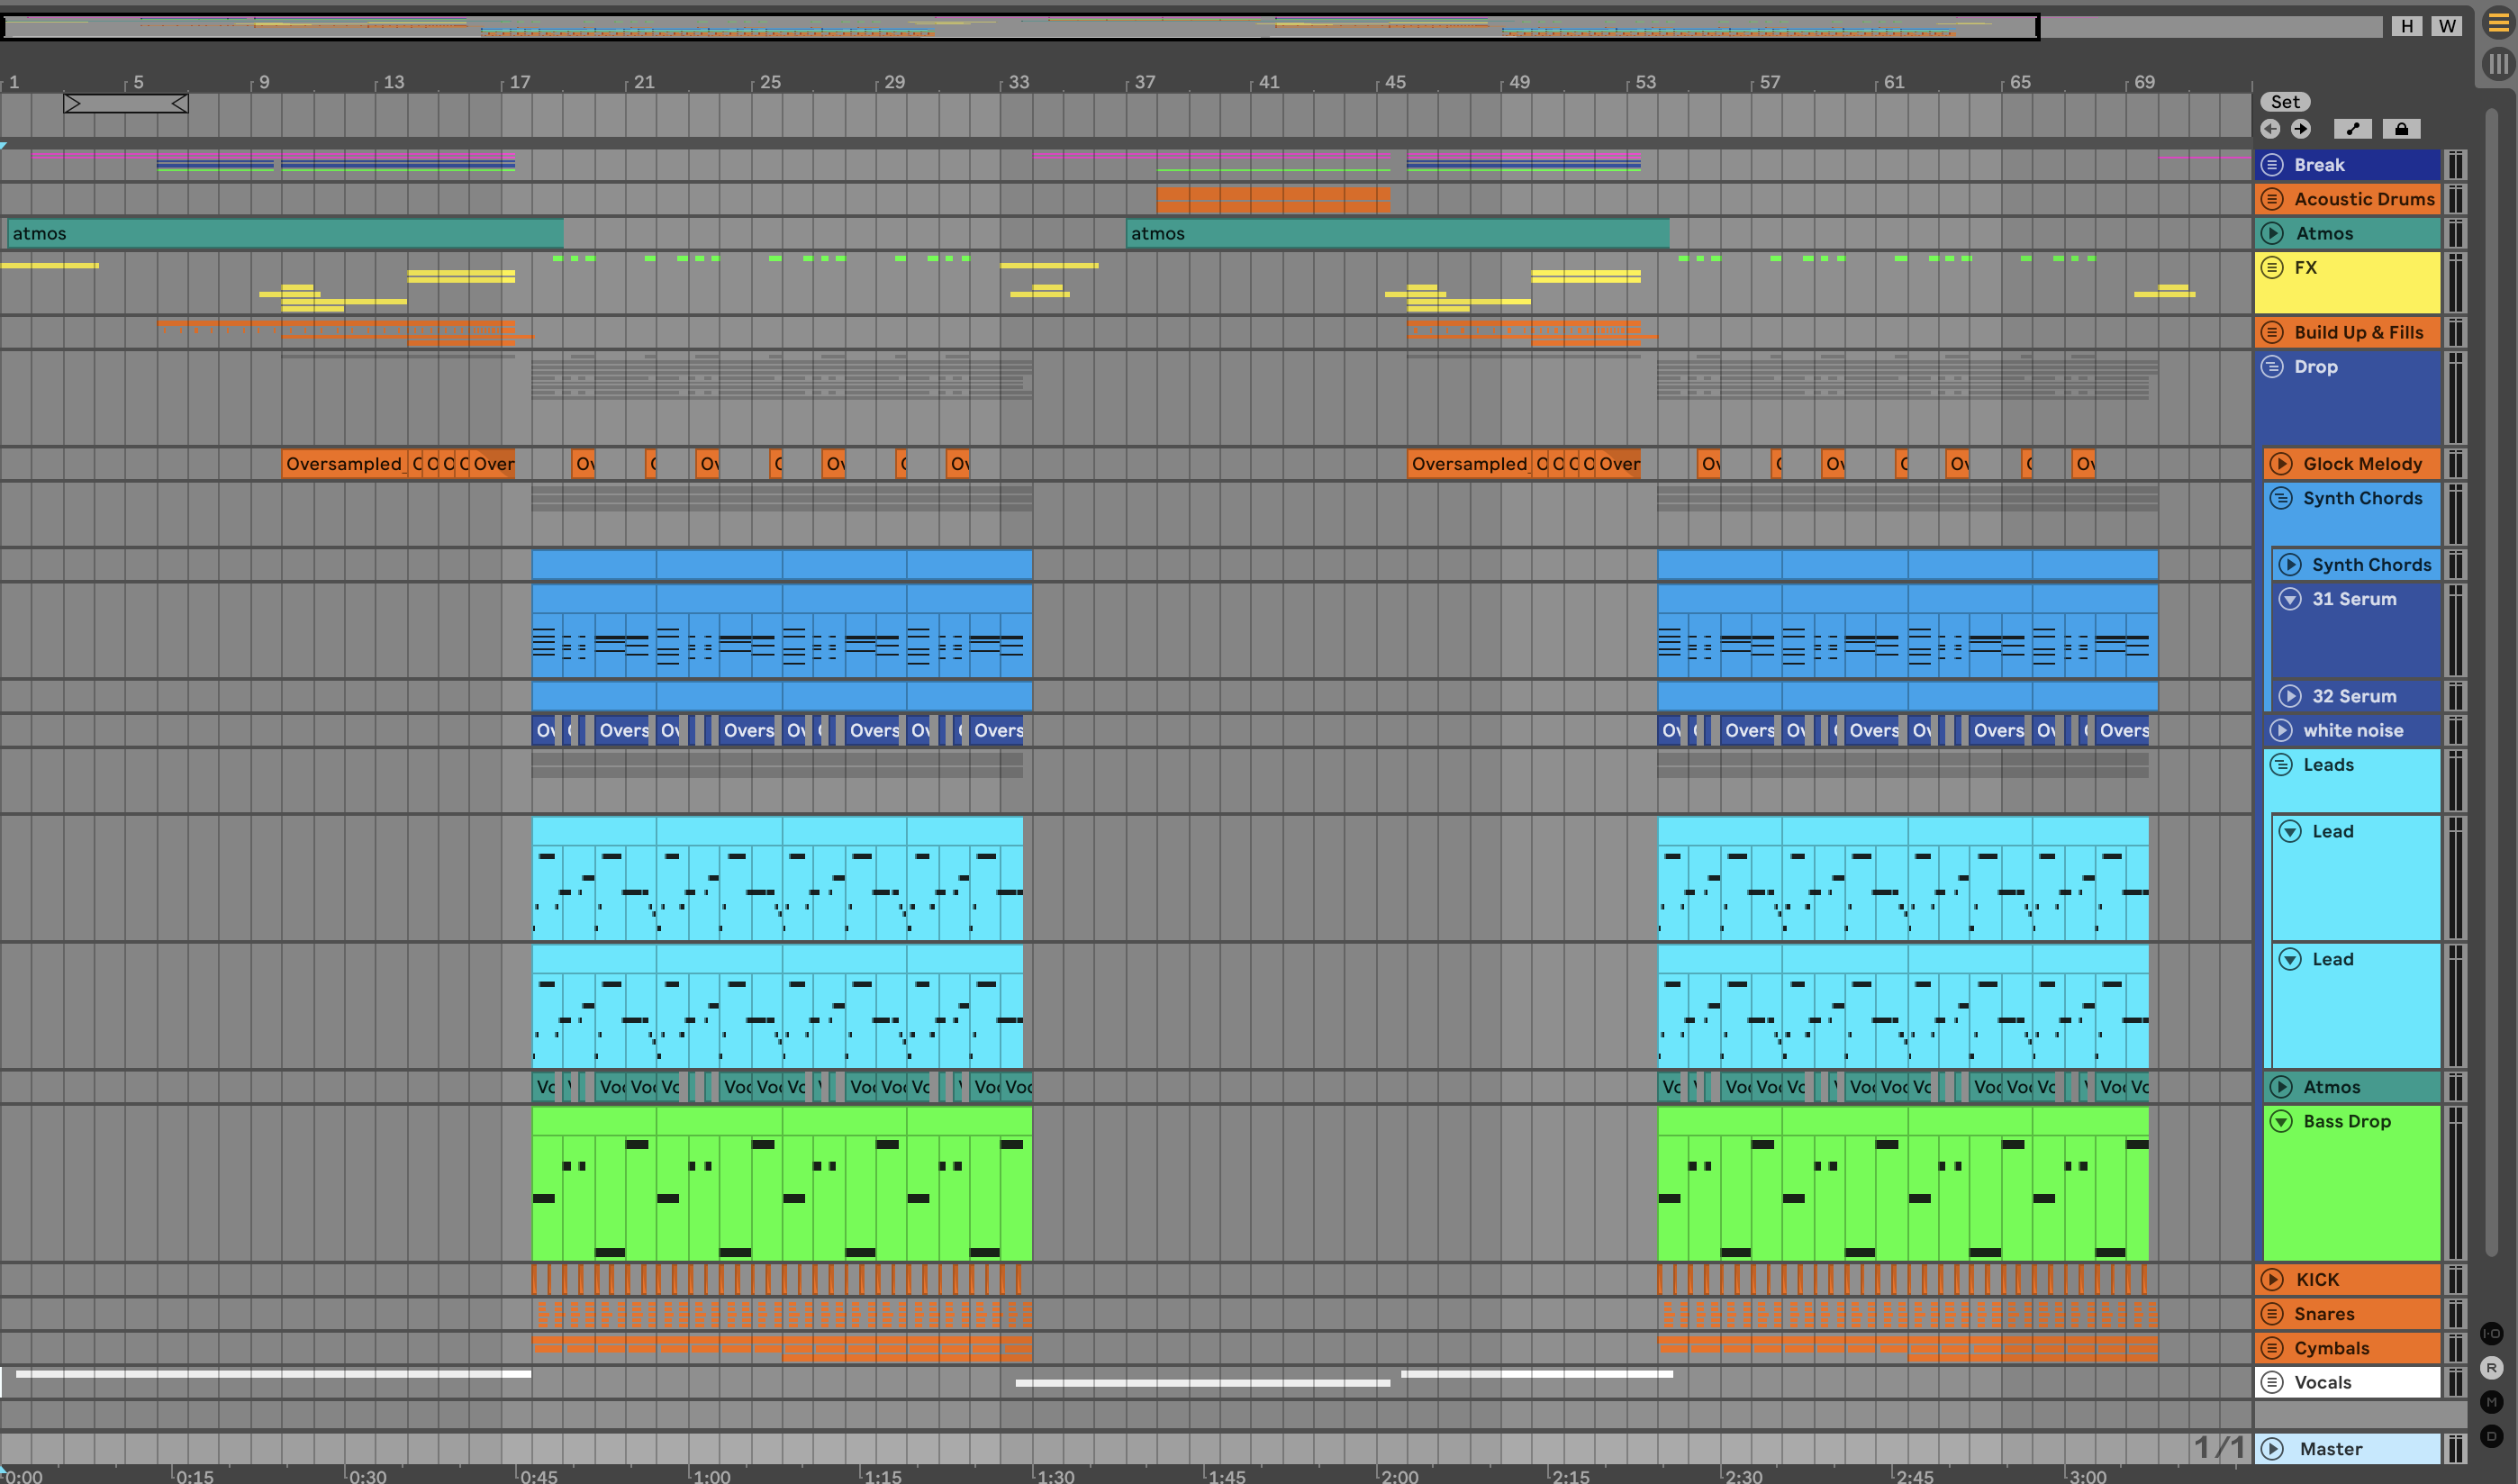
Task: Click the H height optimize button
Action: [2407, 26]
